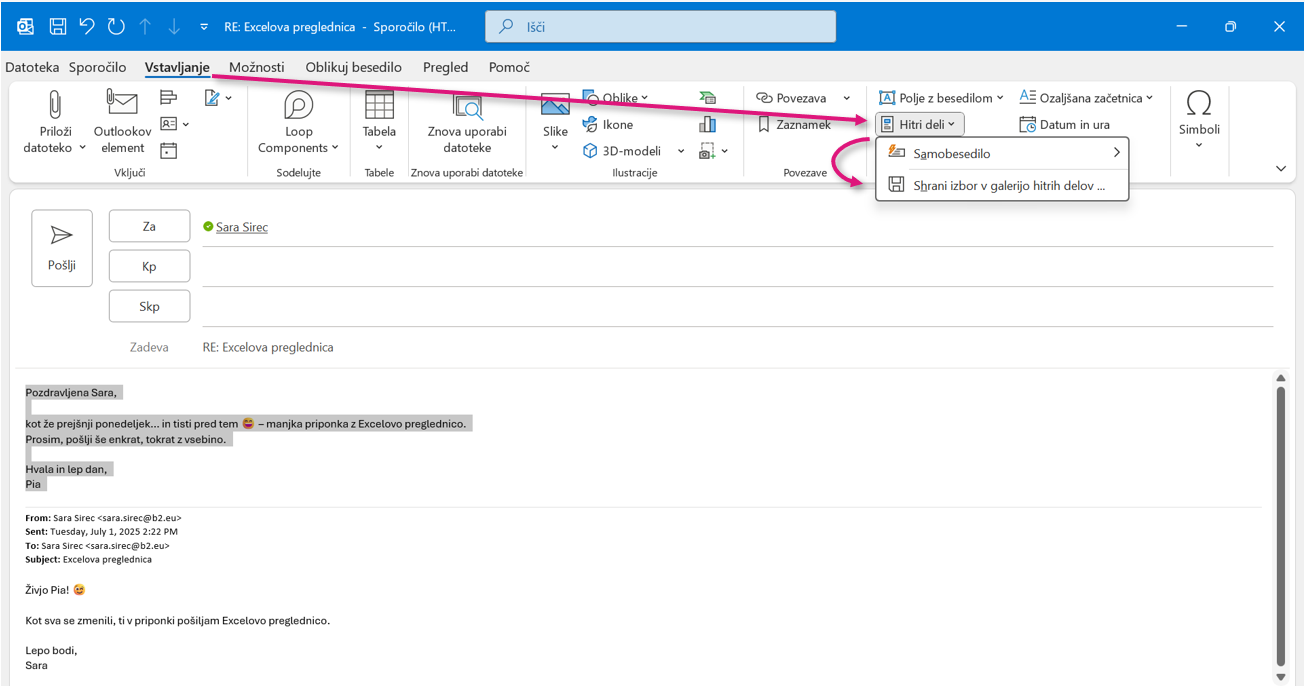Undo the last action
This screenshot has height=688, width=1305.
click(87, 27)
